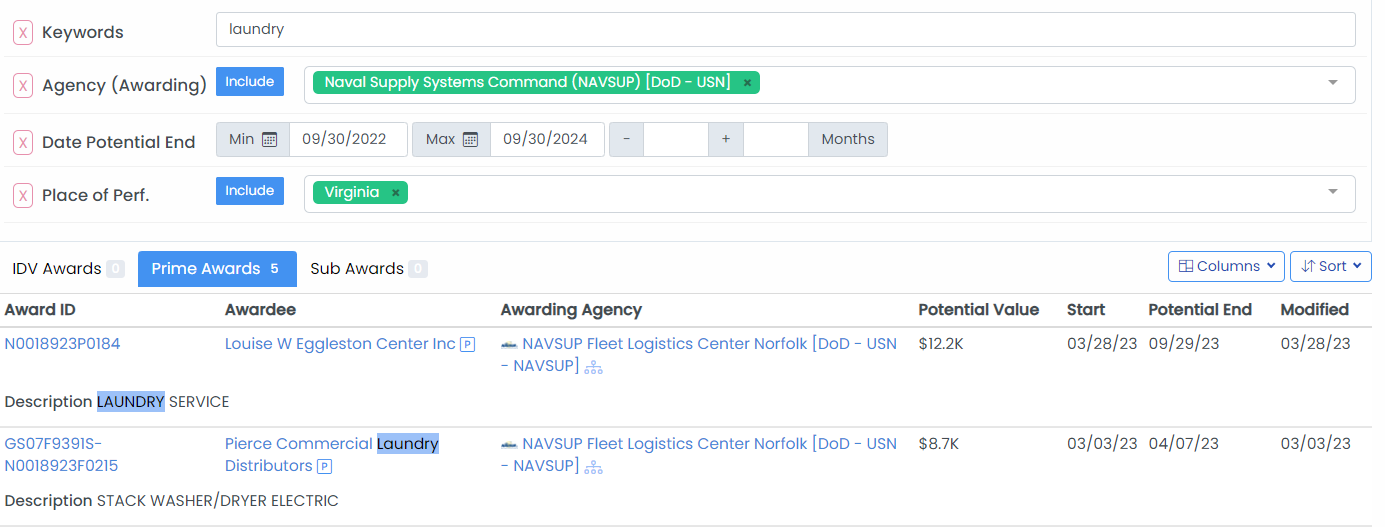The height and width of the screenshot is (527, 1385).
Task: Open award N0018923P0184 link
Action: [x=62, y=344]
